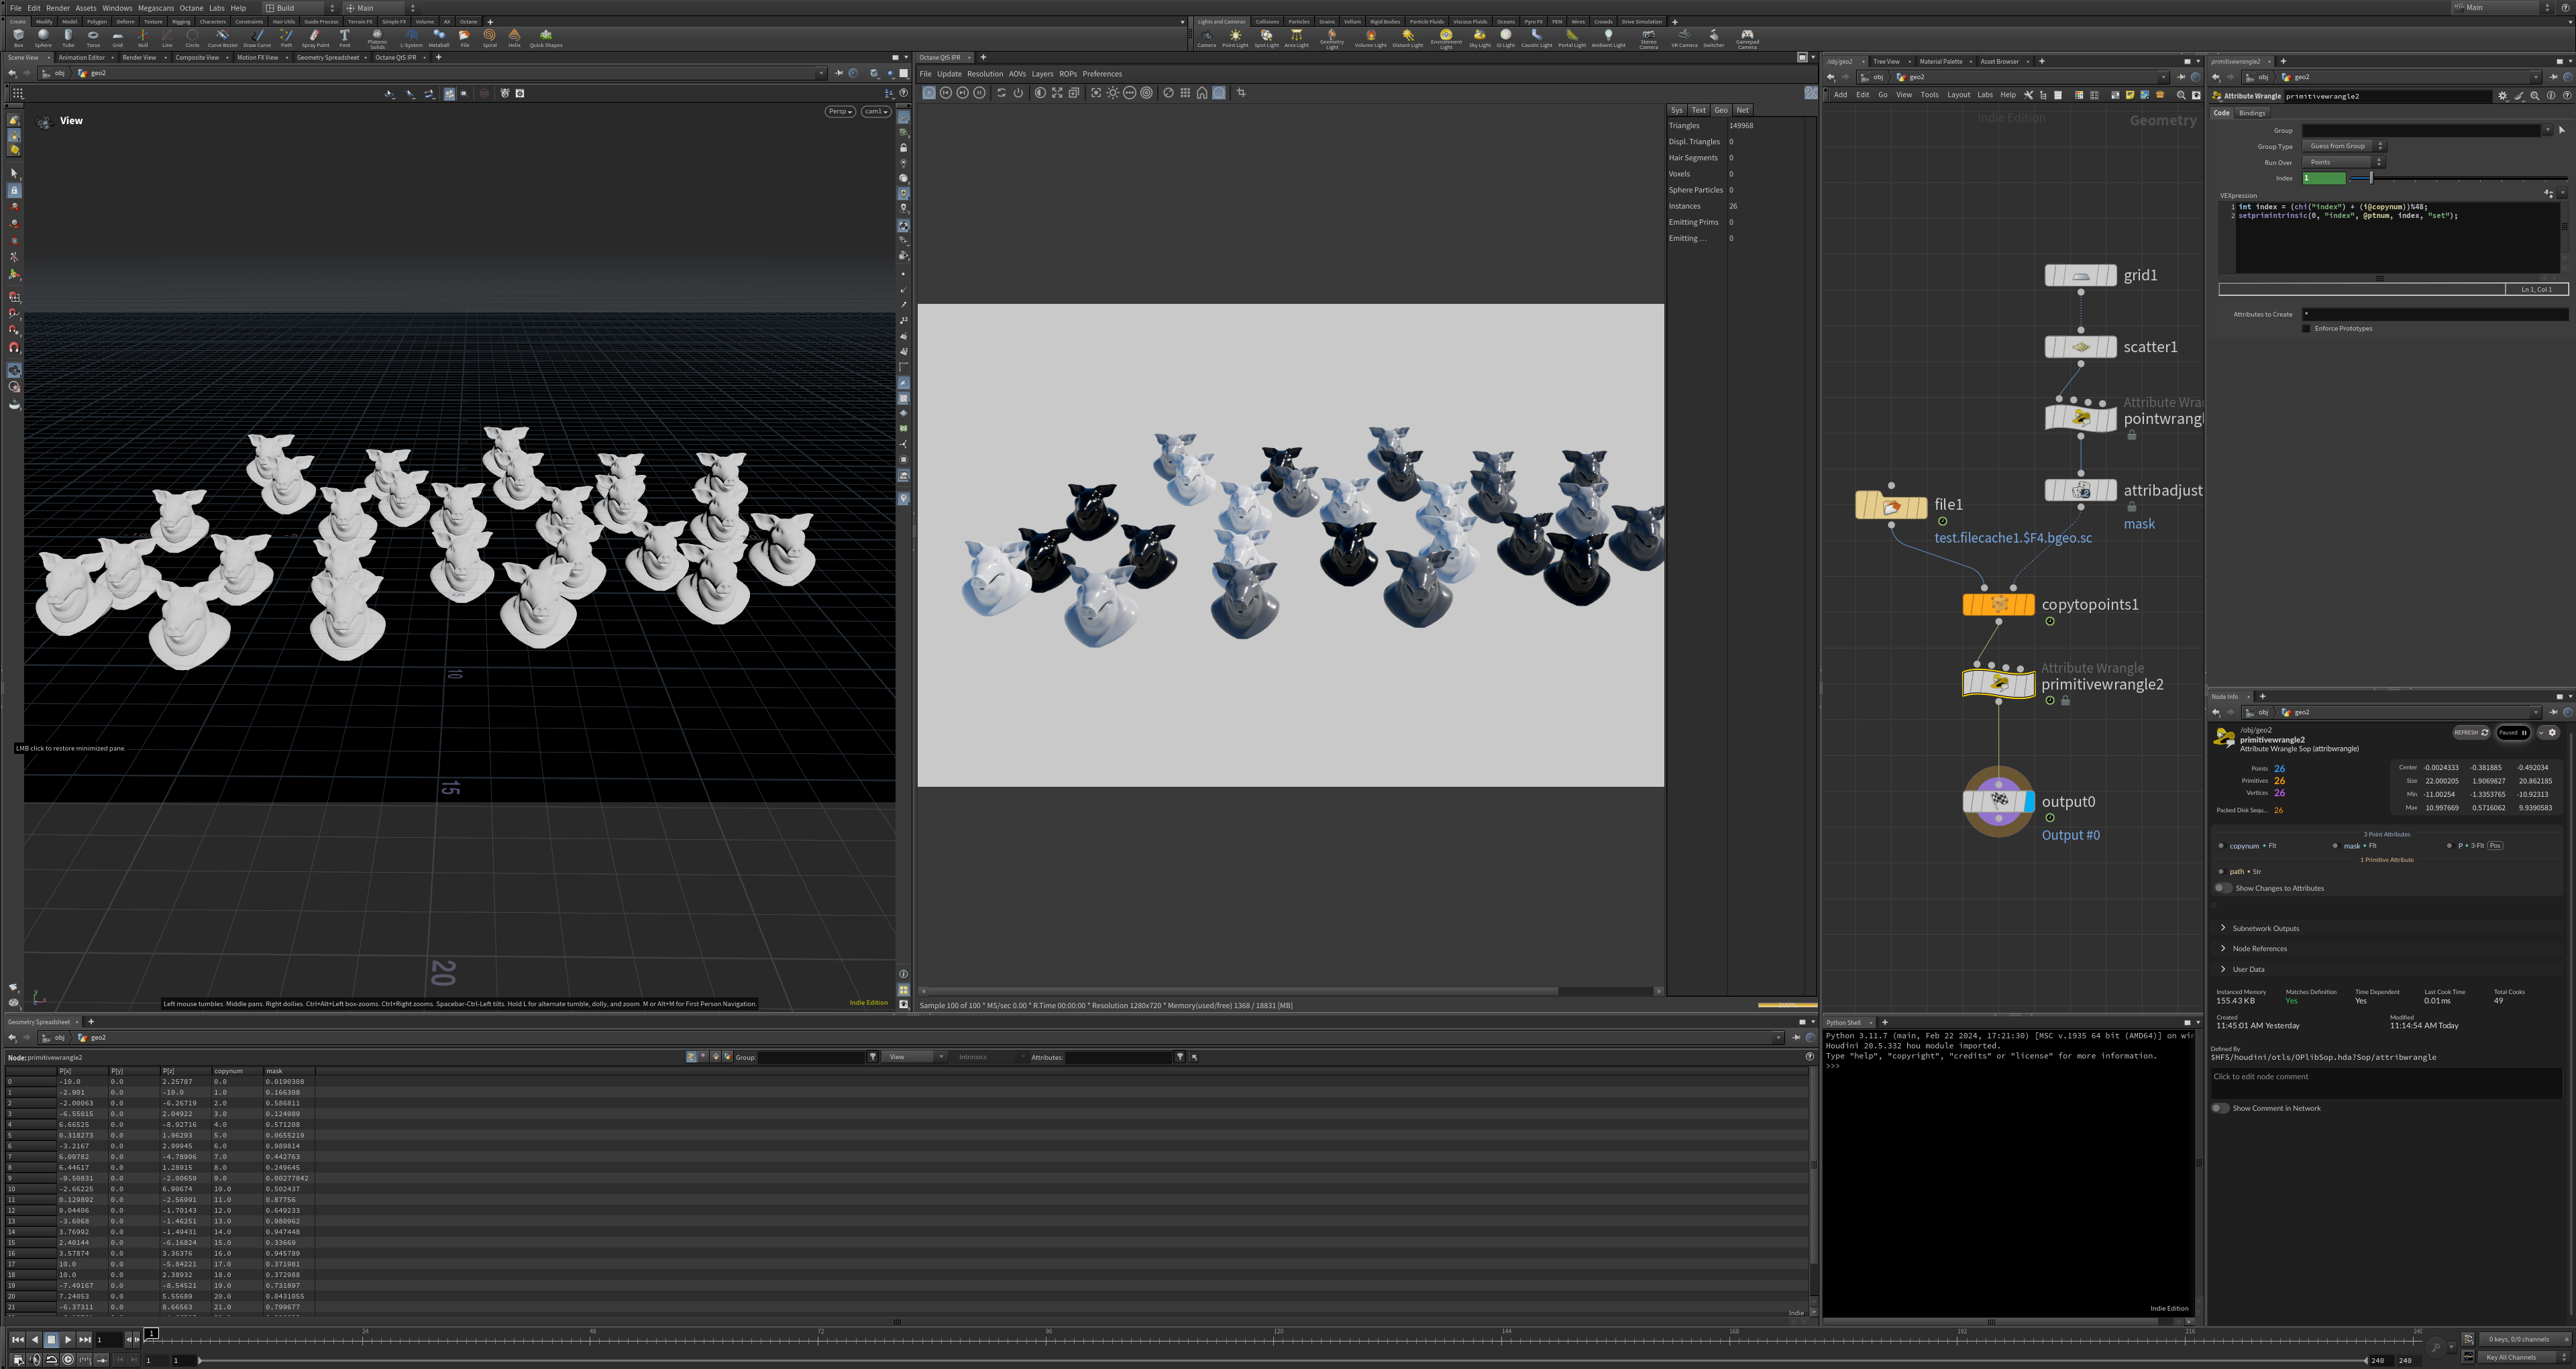Enable the Enforce Prototypes checkbox
Viewport: 2576px width, 1369px height.
pyautogui.click(x=2307, y=328)
